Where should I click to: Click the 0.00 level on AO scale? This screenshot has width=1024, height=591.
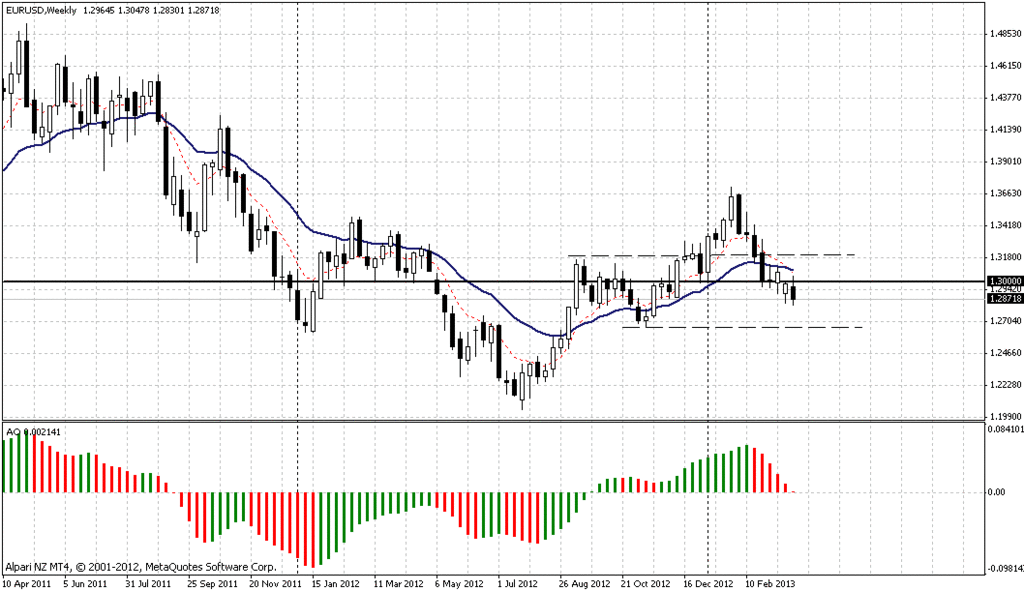point(997,492)
